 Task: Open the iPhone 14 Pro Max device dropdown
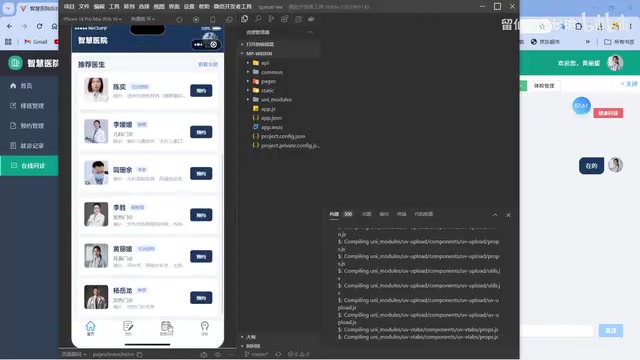tap(92, 19)
